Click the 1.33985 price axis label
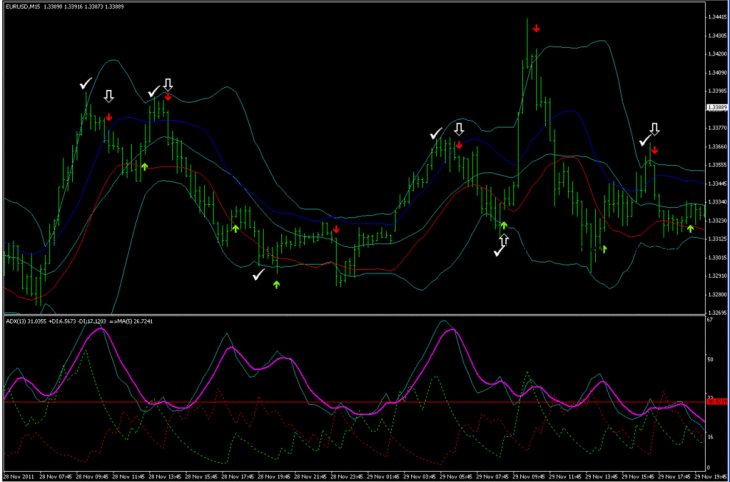730x482 pixels. 716,91
